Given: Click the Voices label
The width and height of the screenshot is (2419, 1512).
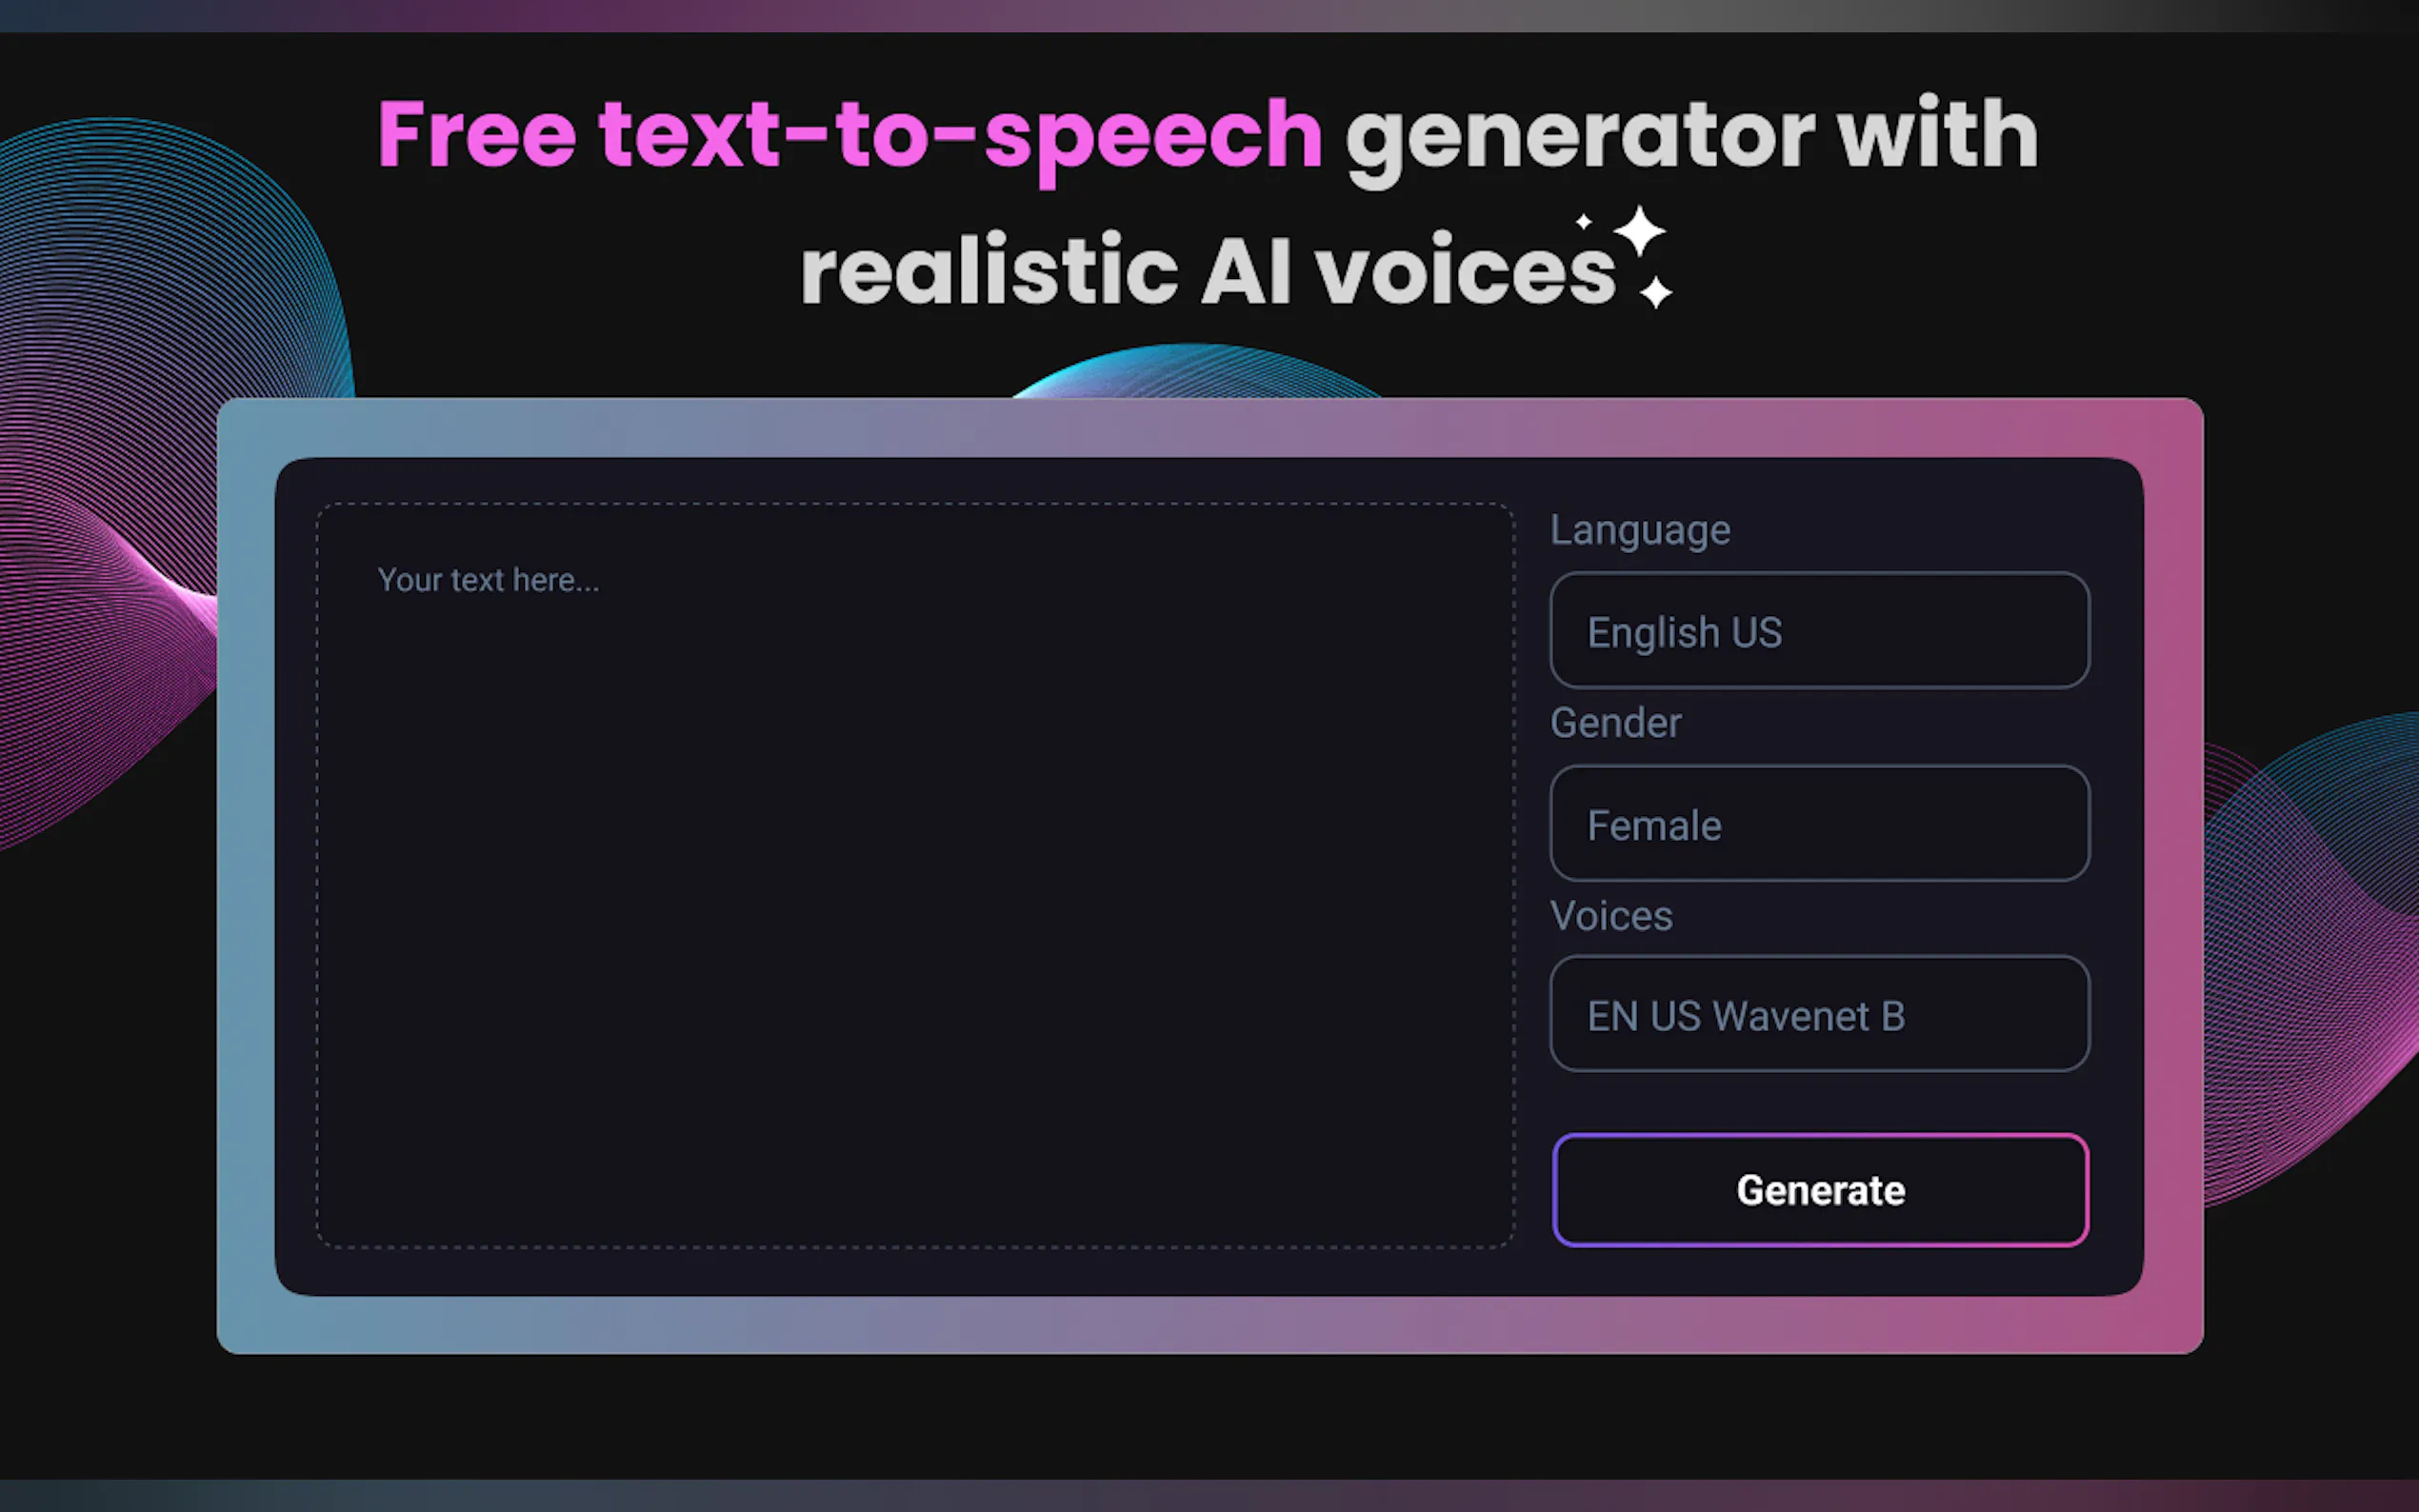Looking at the screenshot, I should (1611, 915).
